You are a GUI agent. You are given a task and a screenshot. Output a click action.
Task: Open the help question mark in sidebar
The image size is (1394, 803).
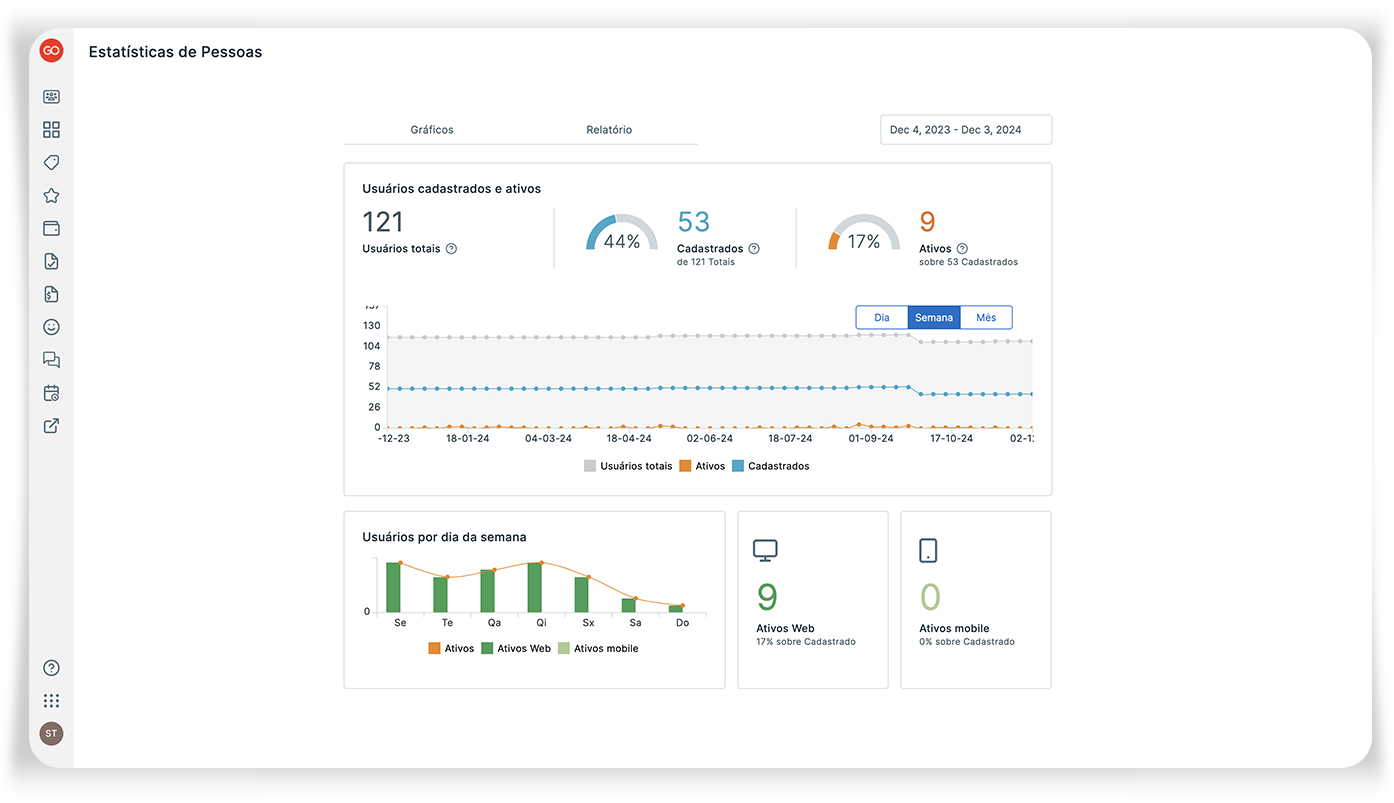pyautogui.click(x=51, y=668)
